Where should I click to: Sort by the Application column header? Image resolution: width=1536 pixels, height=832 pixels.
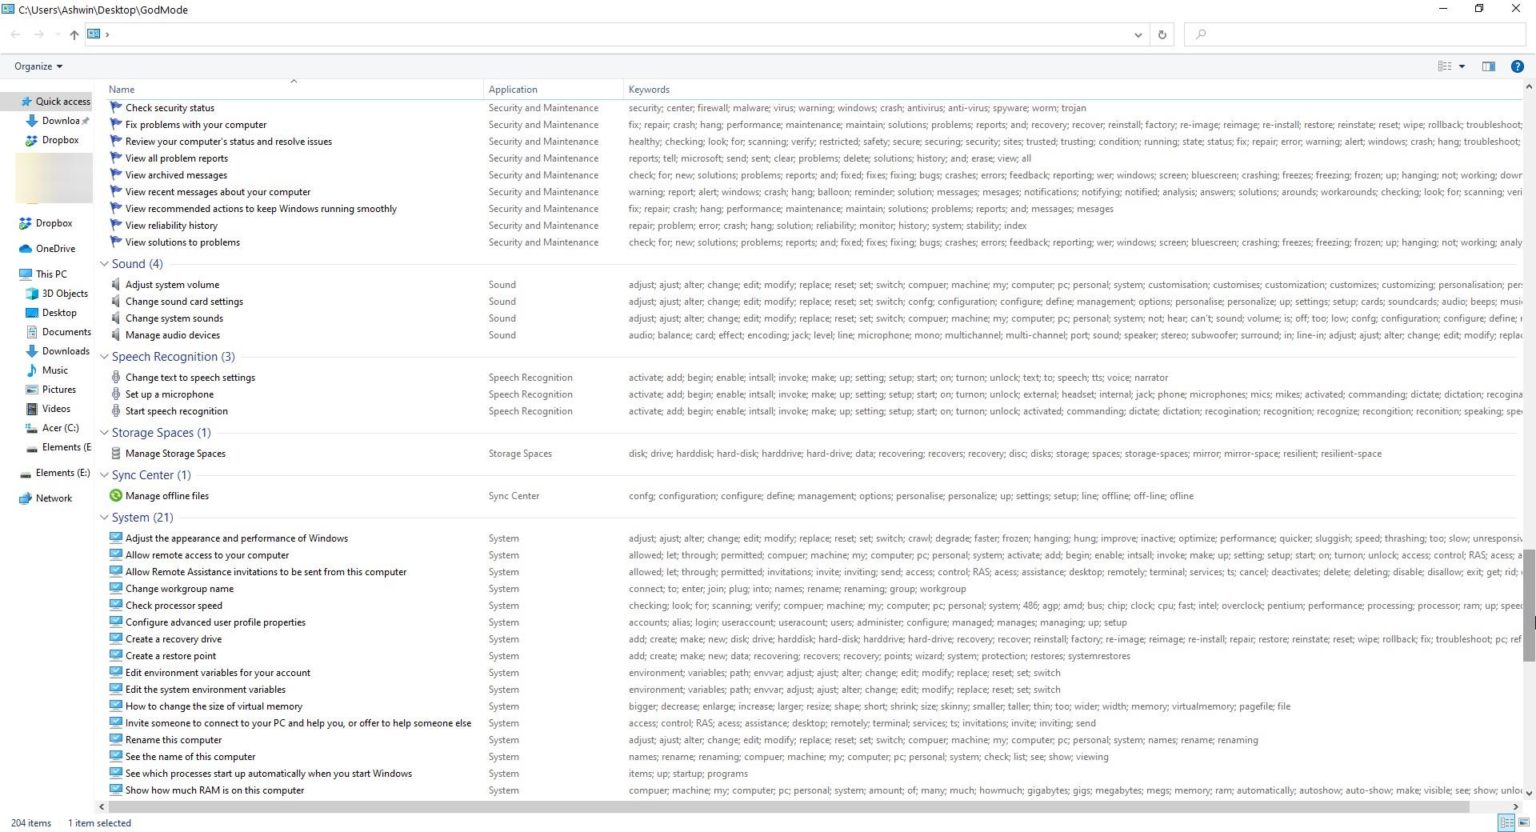pyautogui.click(x=513, y=89)
